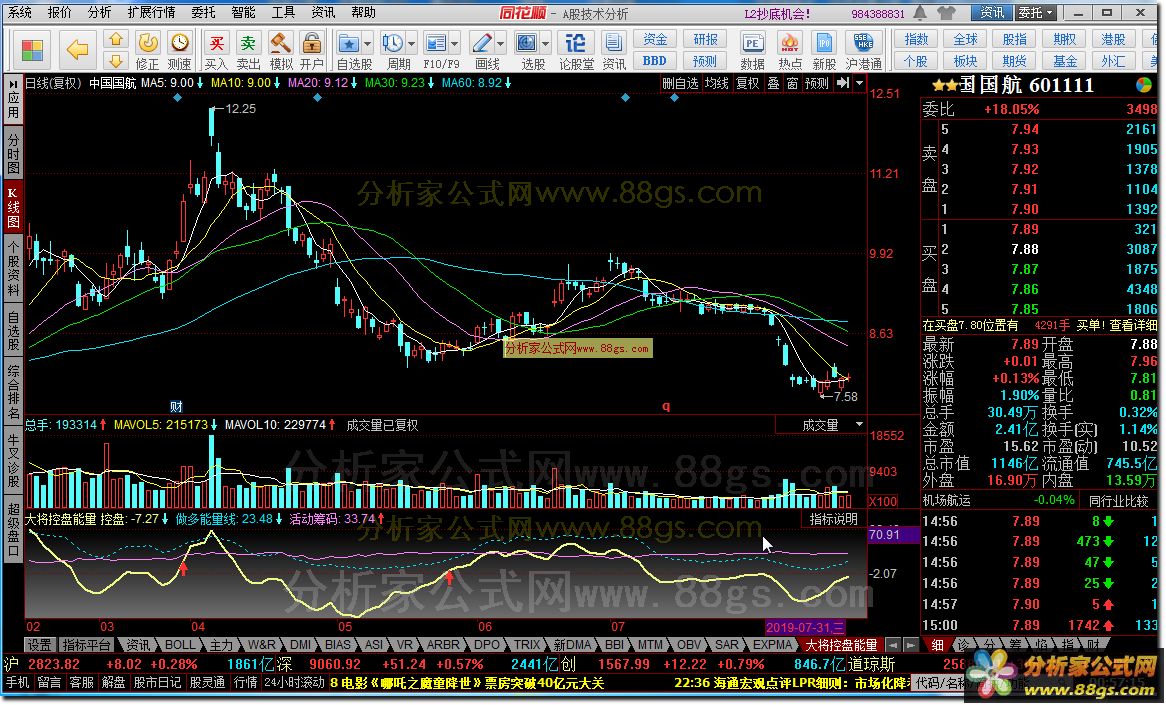Open the 分析 menu
The image size is (1166, 705).
[x=100, y=13]
